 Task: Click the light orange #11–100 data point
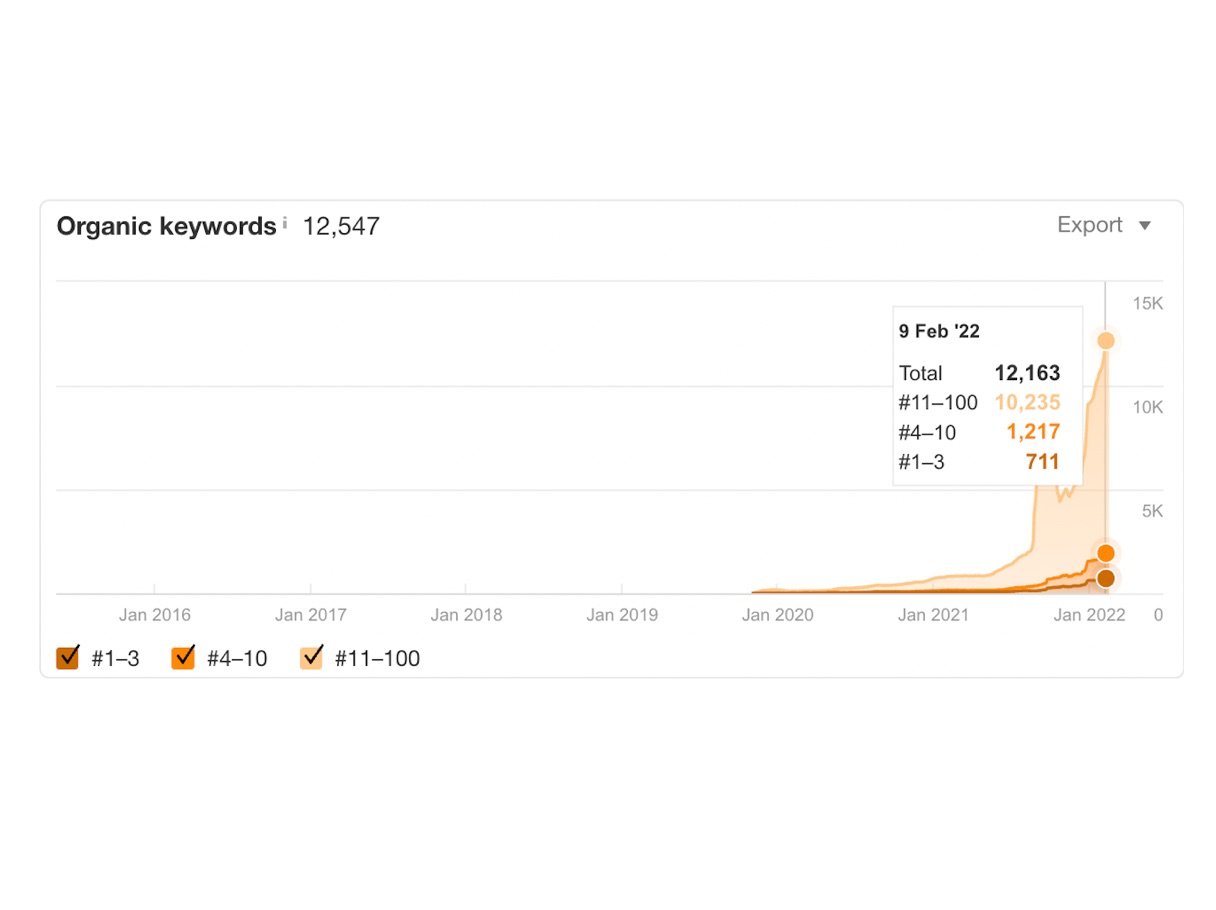pos(1106,341)
